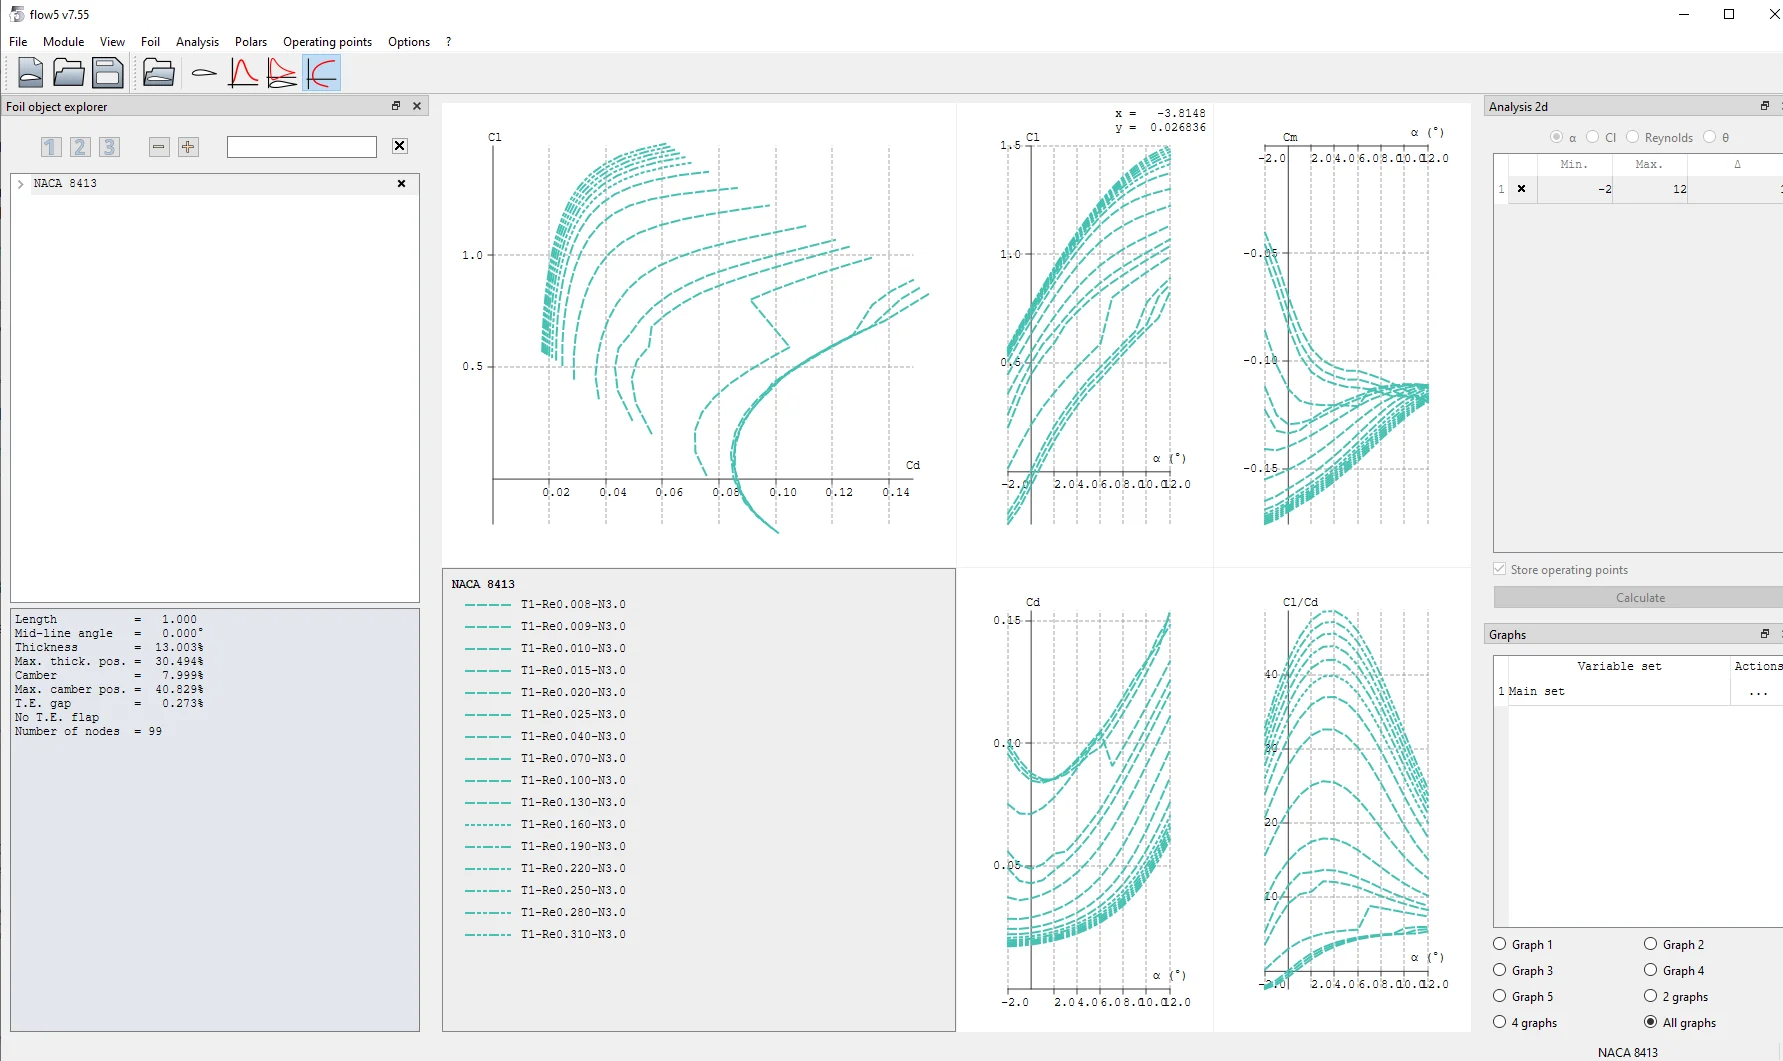Expand the NACA 8413 tree item

pos(21,184)
